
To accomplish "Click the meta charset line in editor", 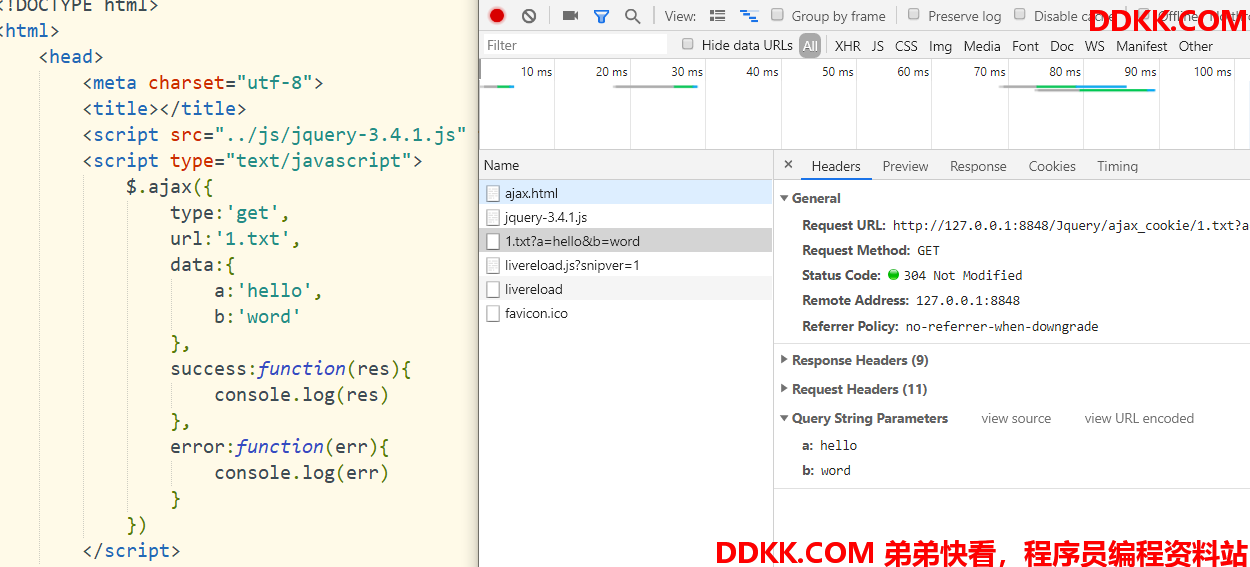I will coord(203,82).
